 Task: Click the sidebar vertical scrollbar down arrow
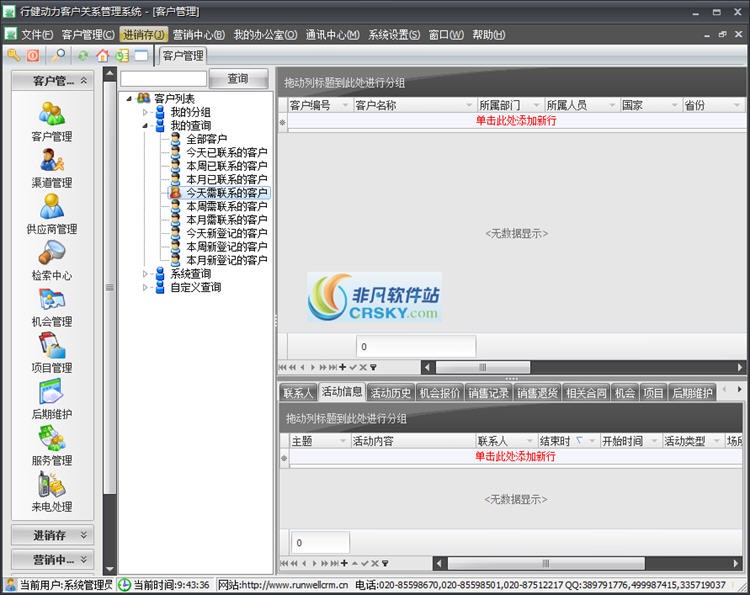tap(110, 569)
